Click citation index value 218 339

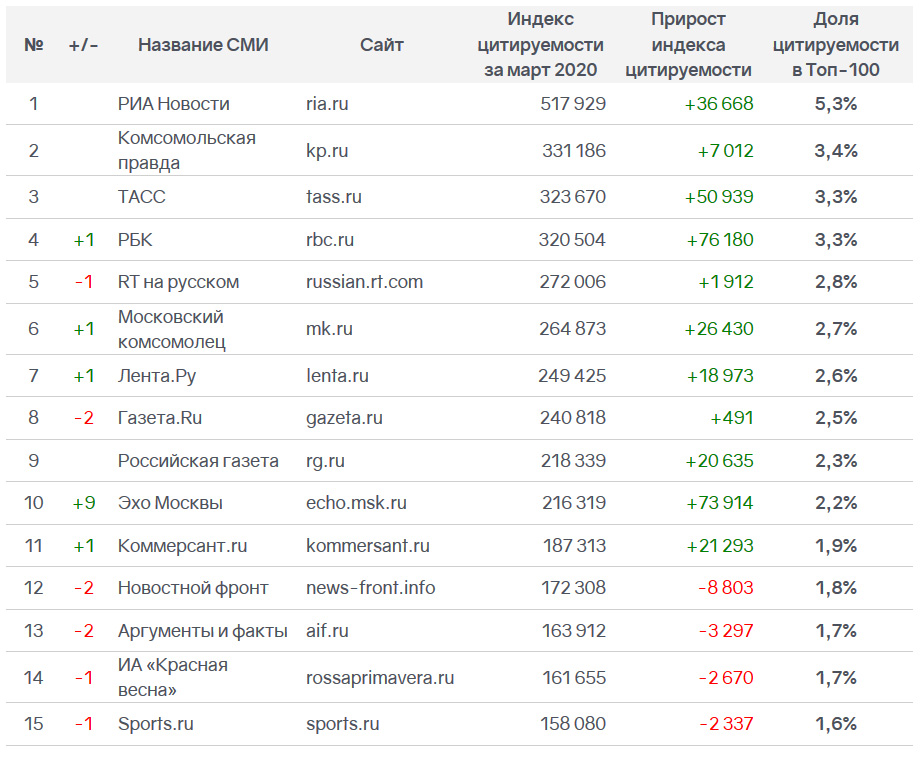pos(573,461)
